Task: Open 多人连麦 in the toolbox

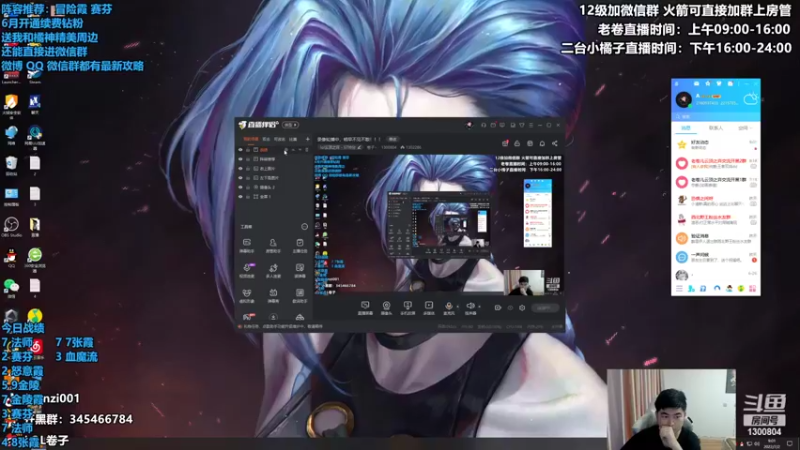Action: coord(273,270)
